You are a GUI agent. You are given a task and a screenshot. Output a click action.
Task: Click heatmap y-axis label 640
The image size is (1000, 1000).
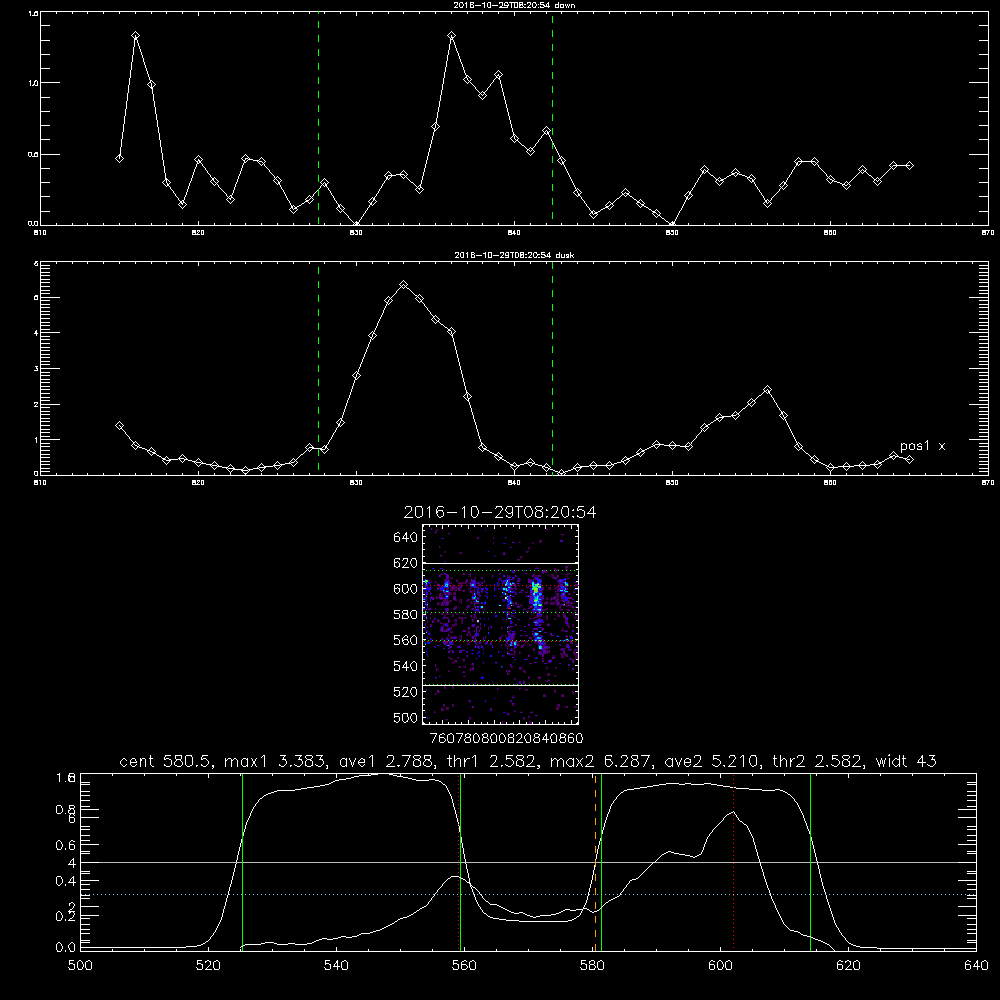[x=405, y=538]
